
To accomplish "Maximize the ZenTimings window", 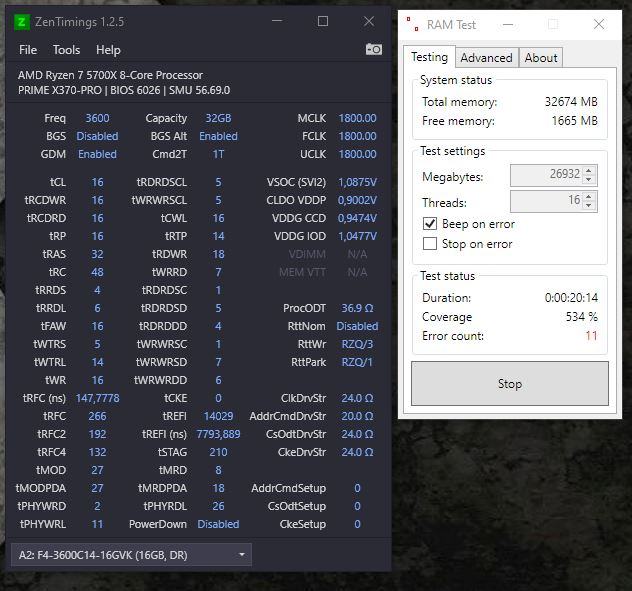I will click(x=322, y=21).
